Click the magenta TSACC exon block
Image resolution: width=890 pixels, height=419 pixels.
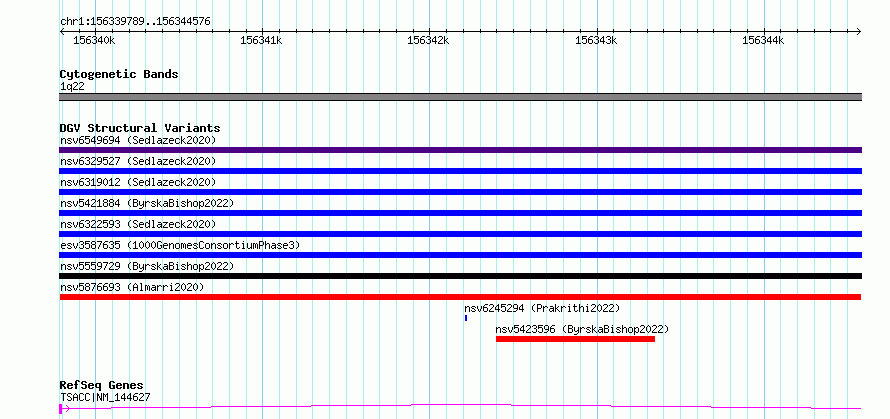coord(61,408)
